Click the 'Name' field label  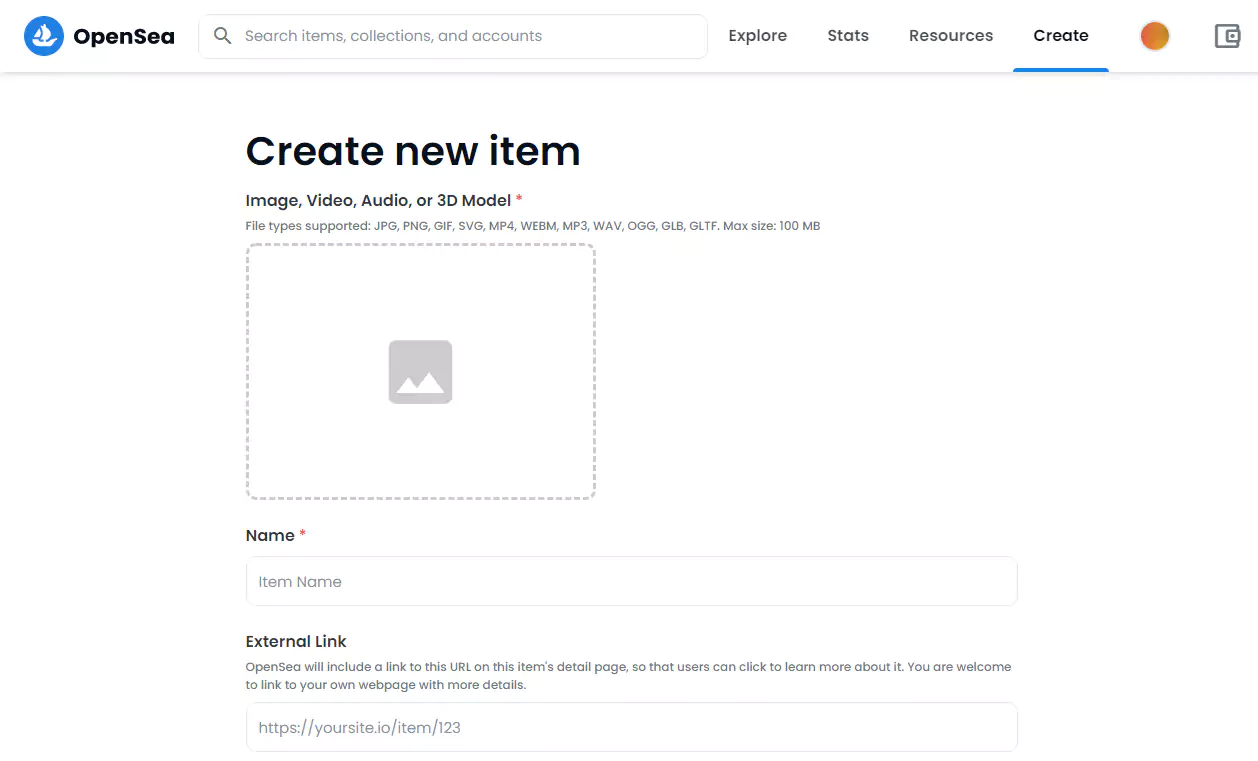click(x=270, y=535)
